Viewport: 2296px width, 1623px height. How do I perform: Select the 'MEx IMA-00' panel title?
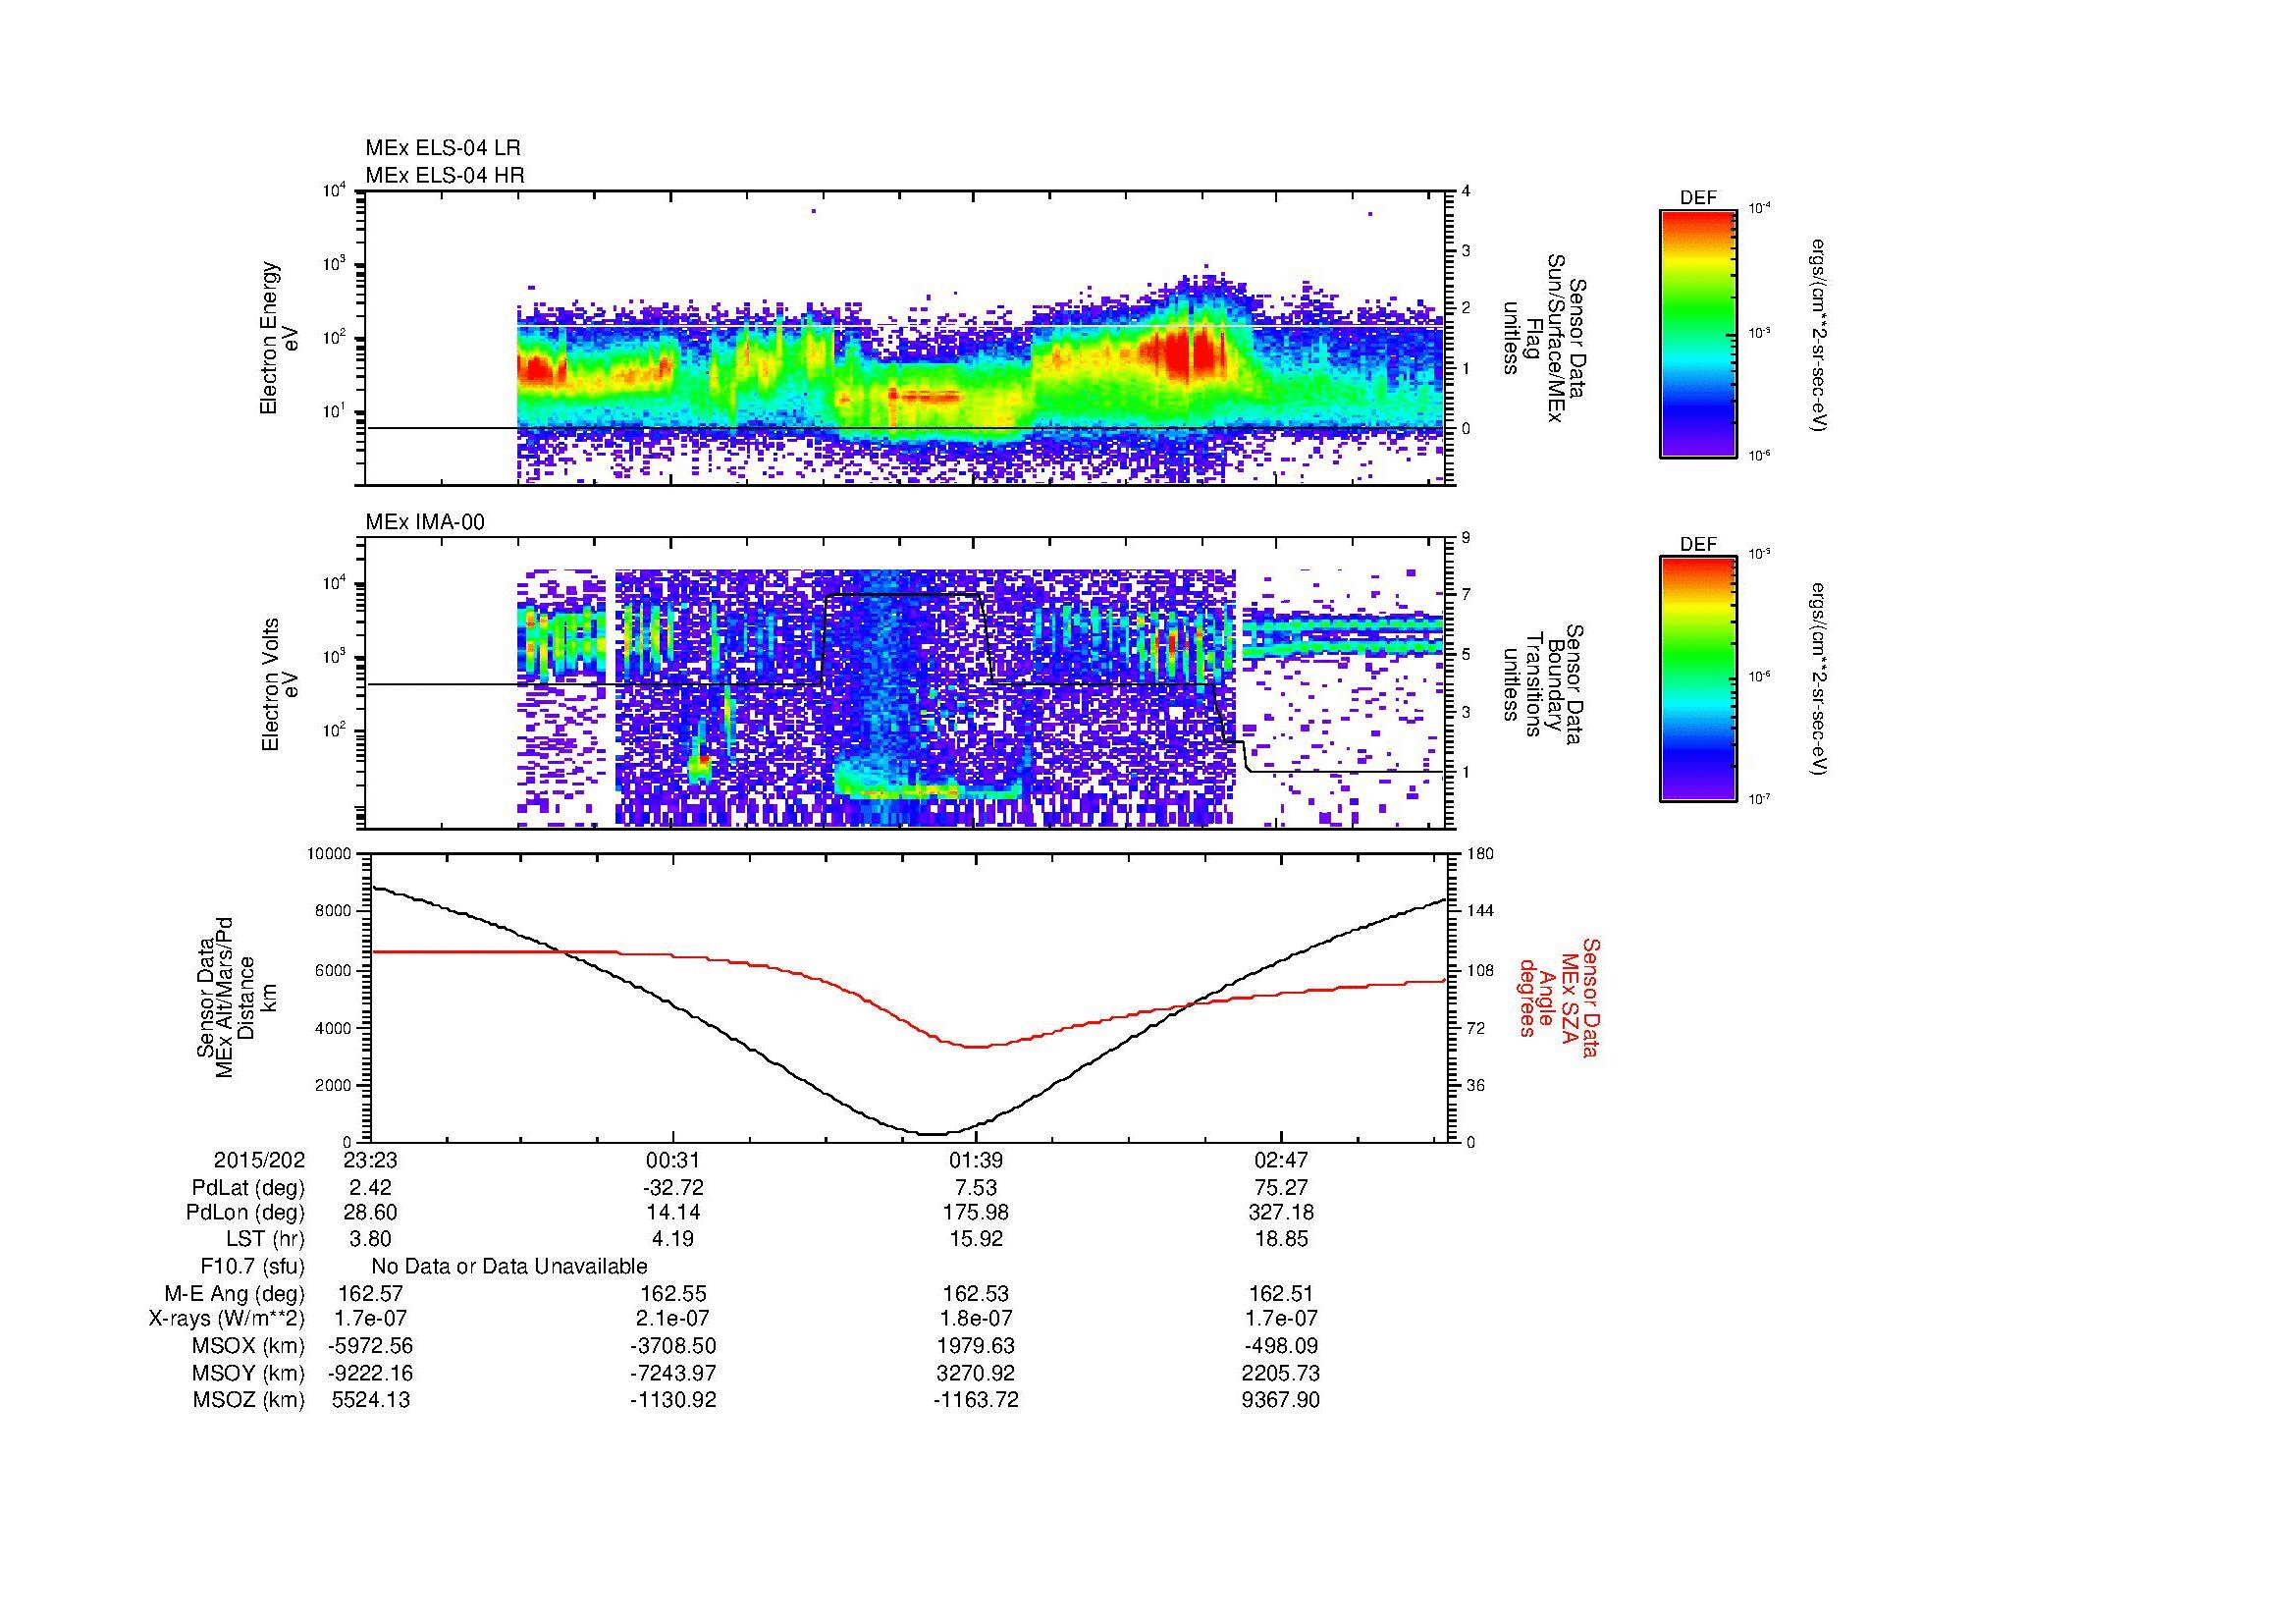click(425, 522)
